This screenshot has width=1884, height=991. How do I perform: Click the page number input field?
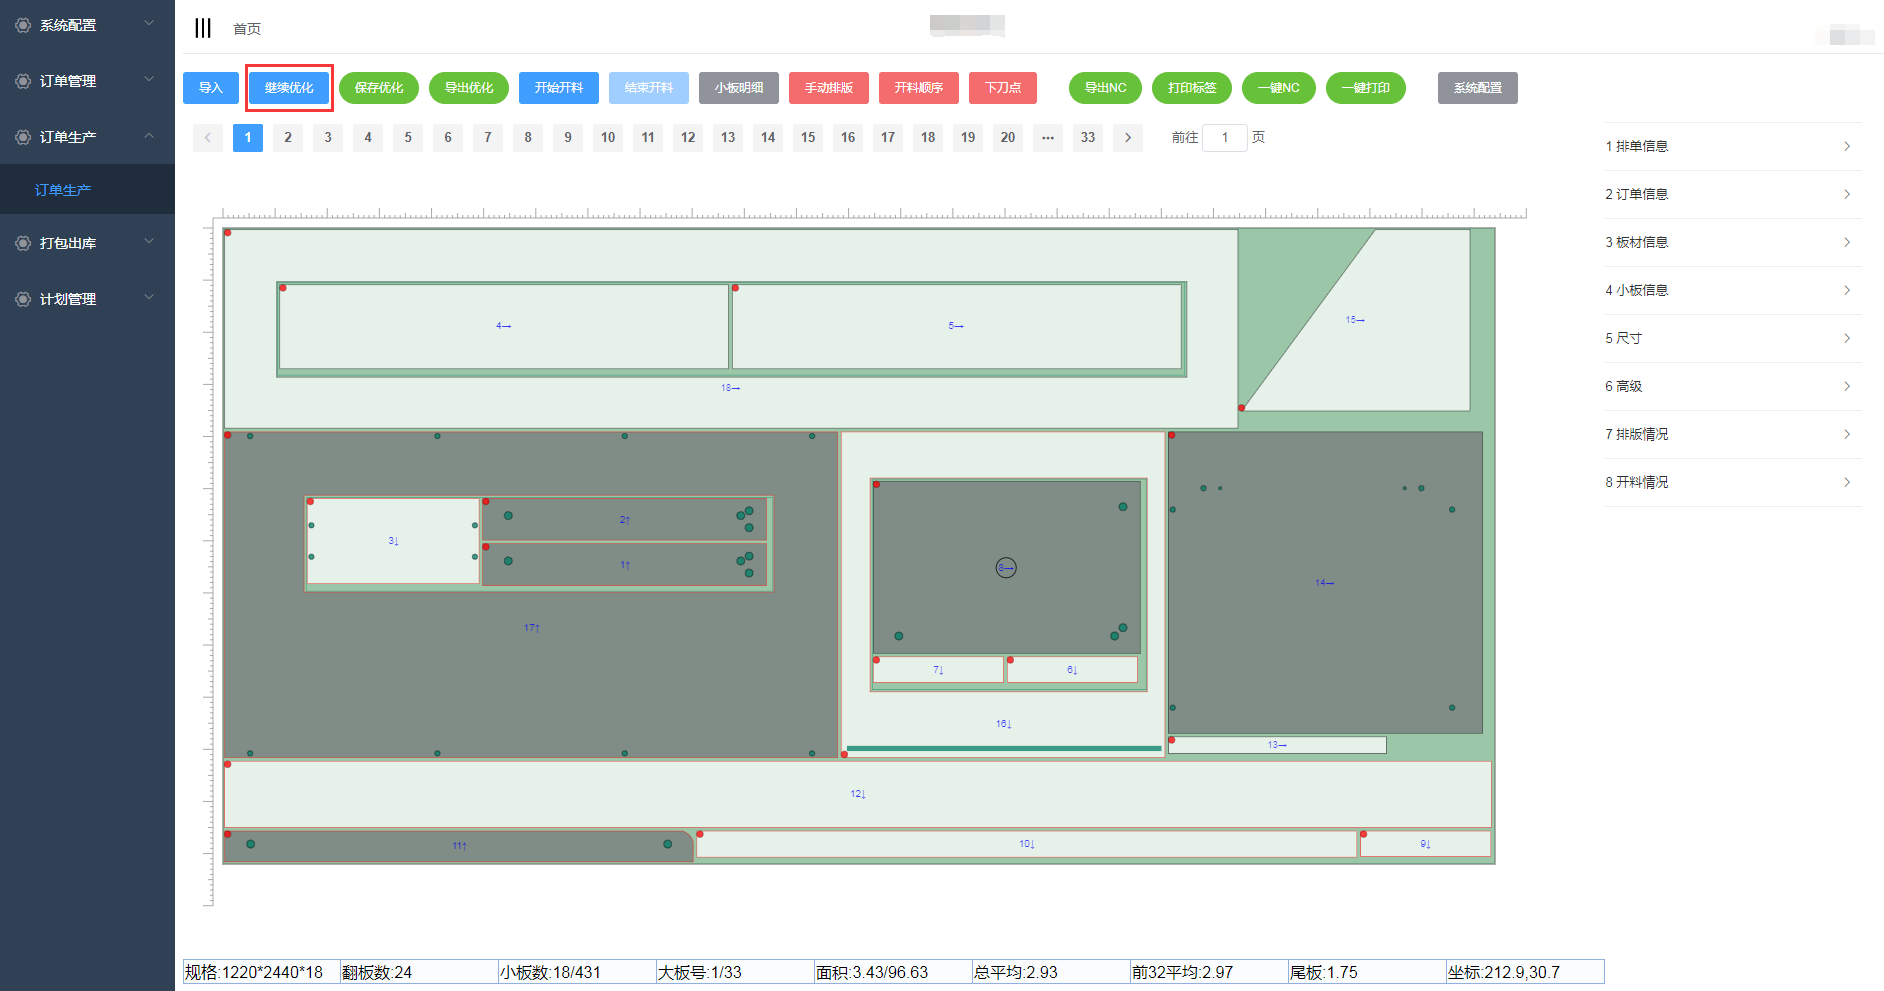pos(1224,138)
